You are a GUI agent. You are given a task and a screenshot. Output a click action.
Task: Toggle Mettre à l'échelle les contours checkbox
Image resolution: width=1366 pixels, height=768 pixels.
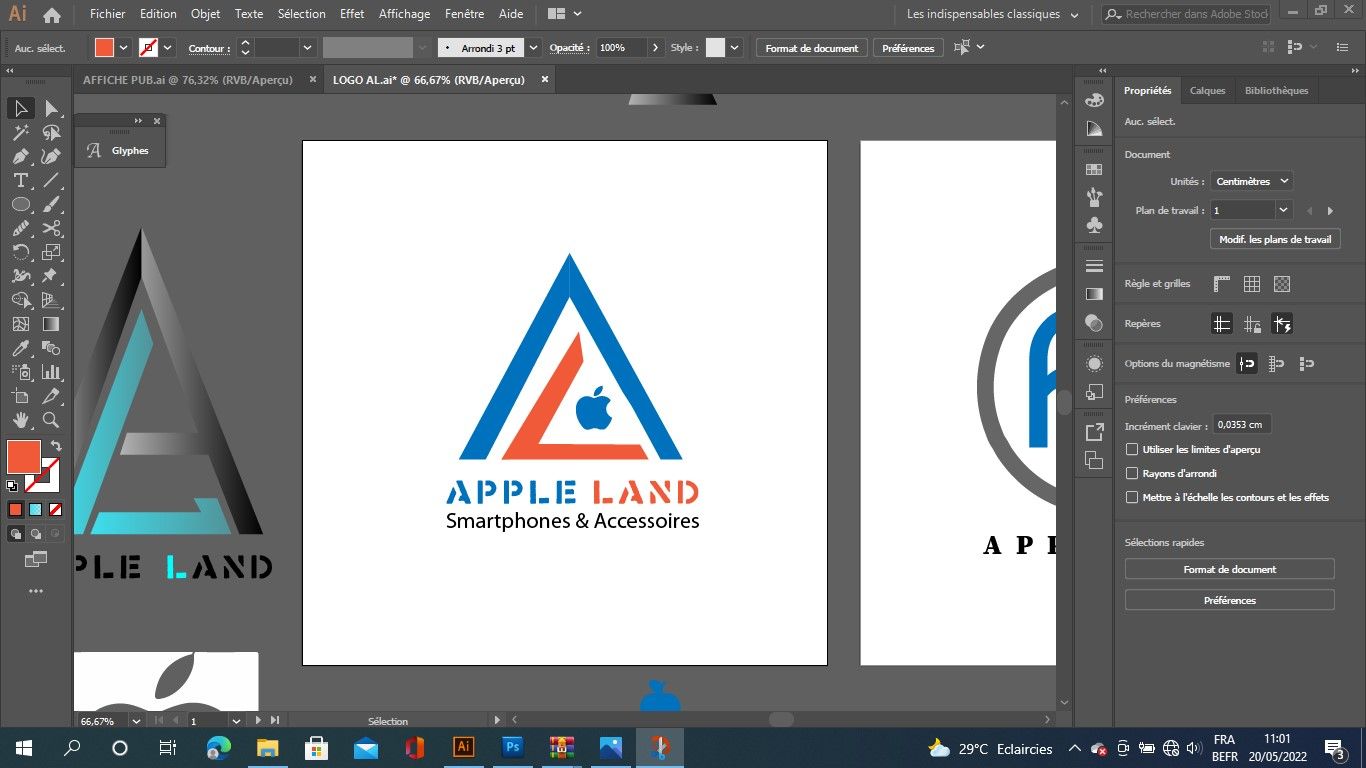click(1132, 498)
